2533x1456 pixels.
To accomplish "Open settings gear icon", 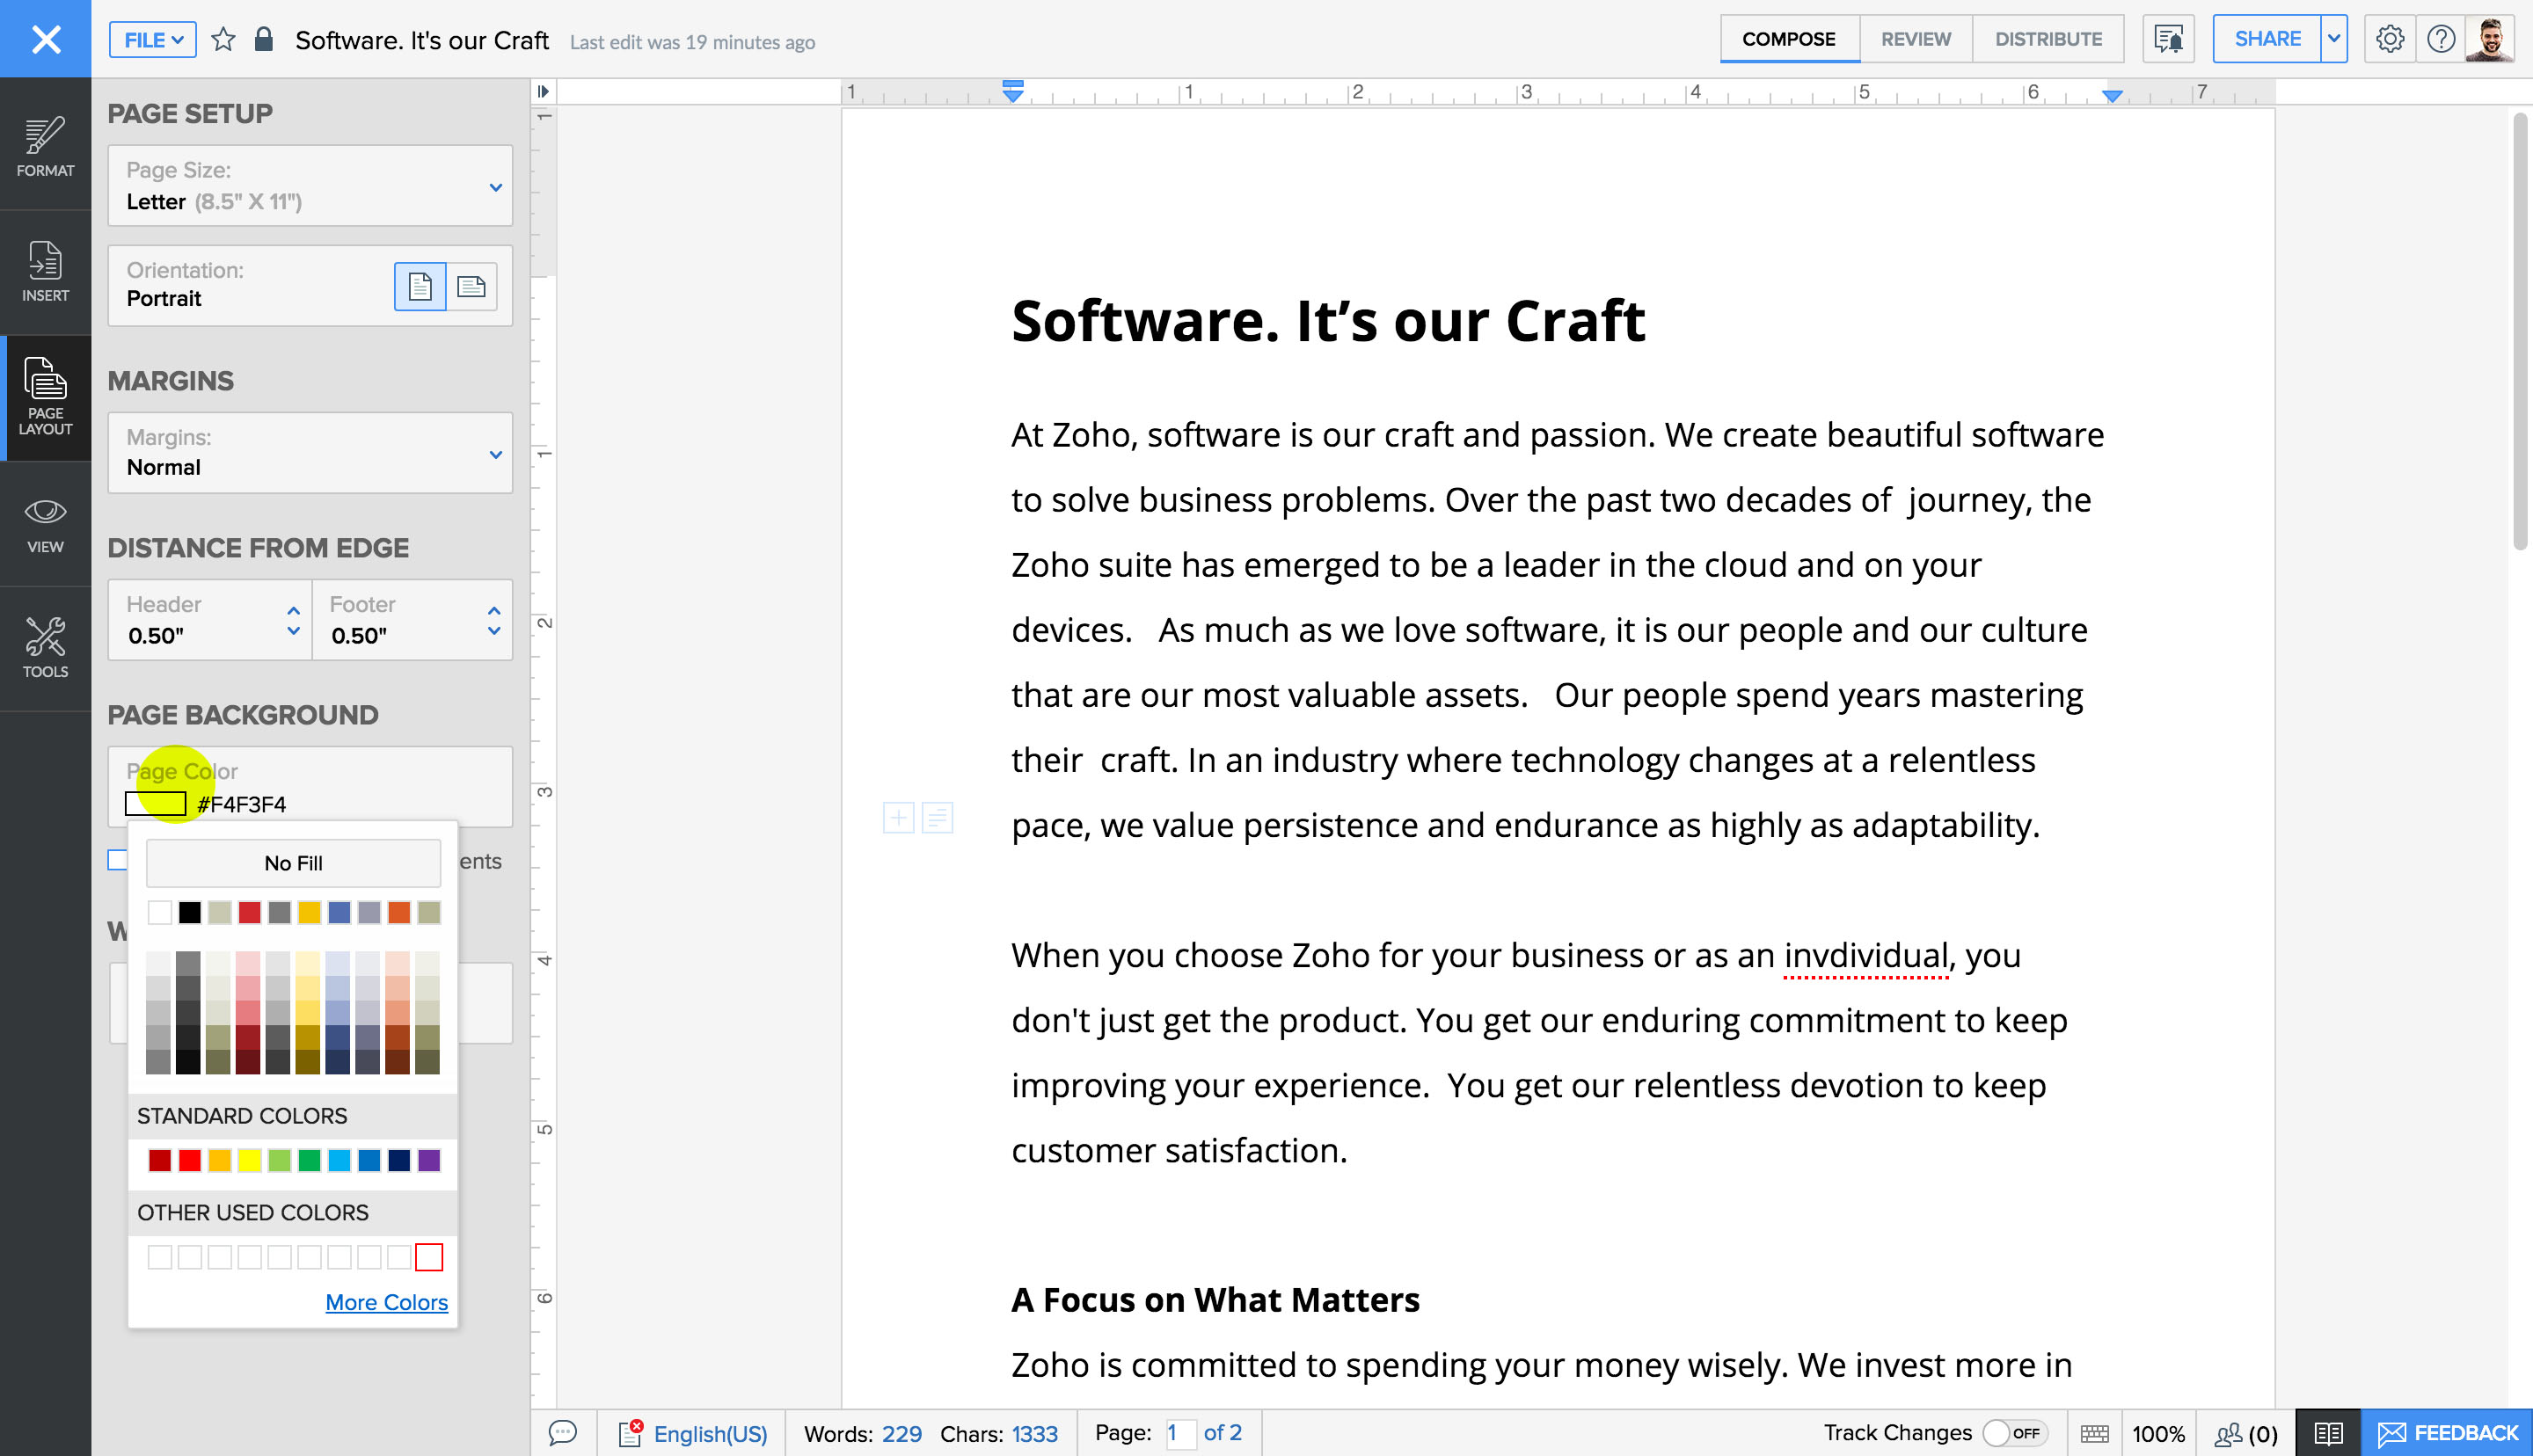I will [2389, 39].
